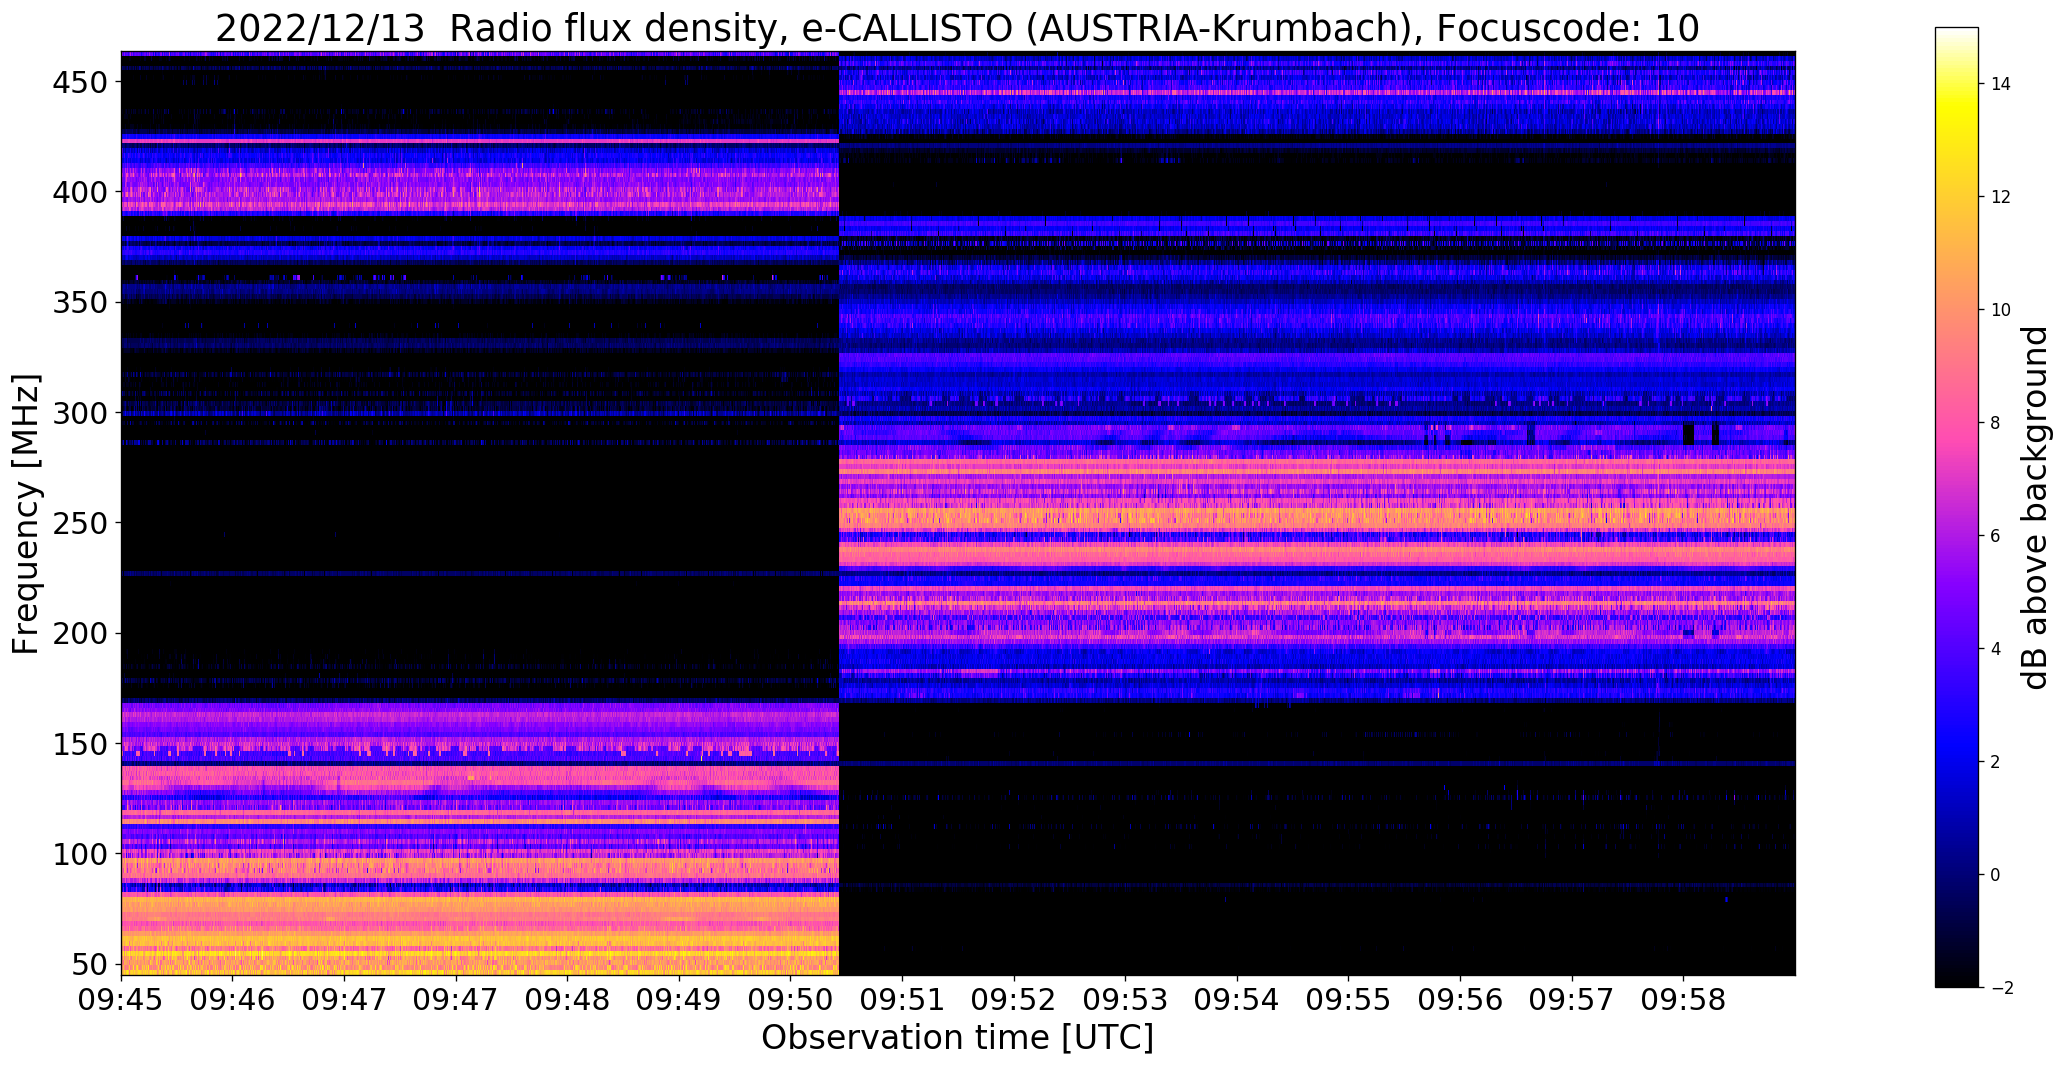Click the 09:49 time tick label
The height and width of the screenshot is (1067, 2066).
coord(680,1001)
